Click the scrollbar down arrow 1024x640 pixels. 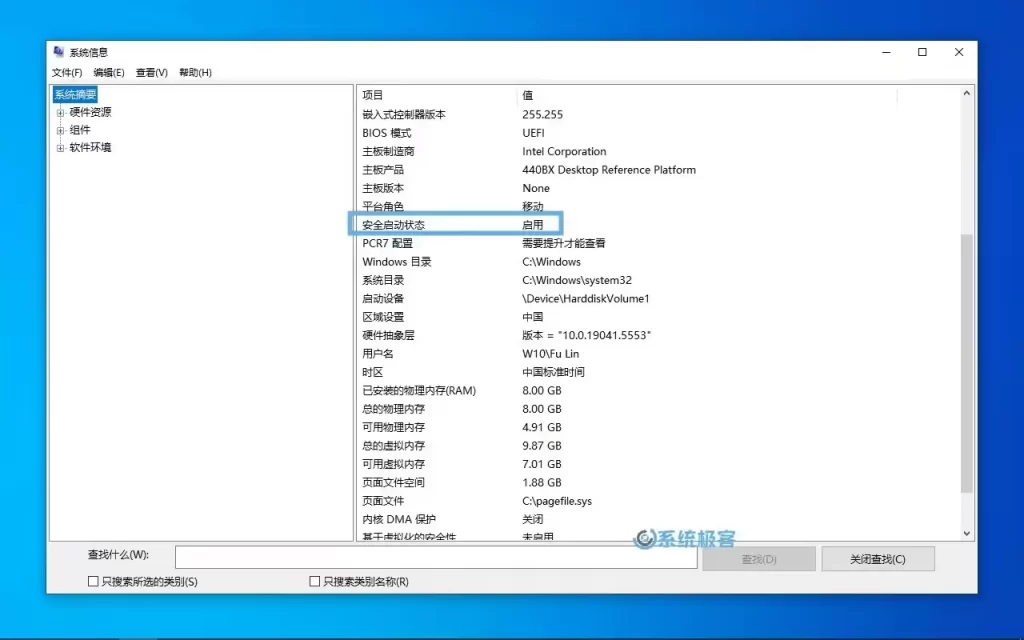(x=966, y=533)
